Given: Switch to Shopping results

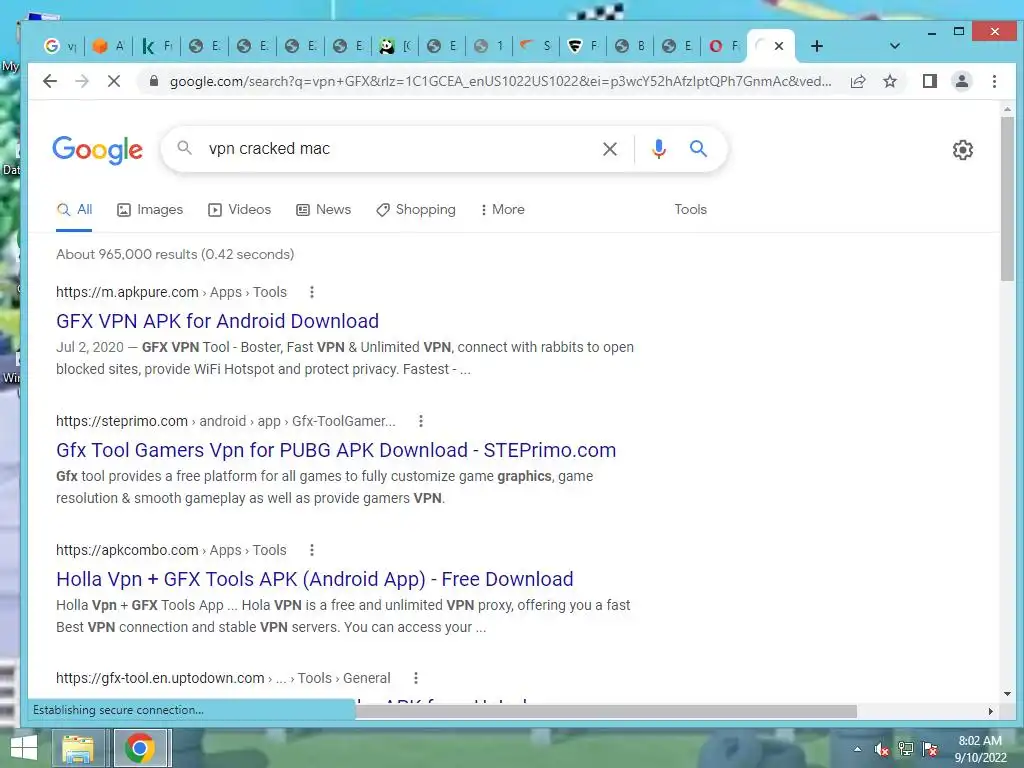Looking at the screenshot, I should coord(416,210).
